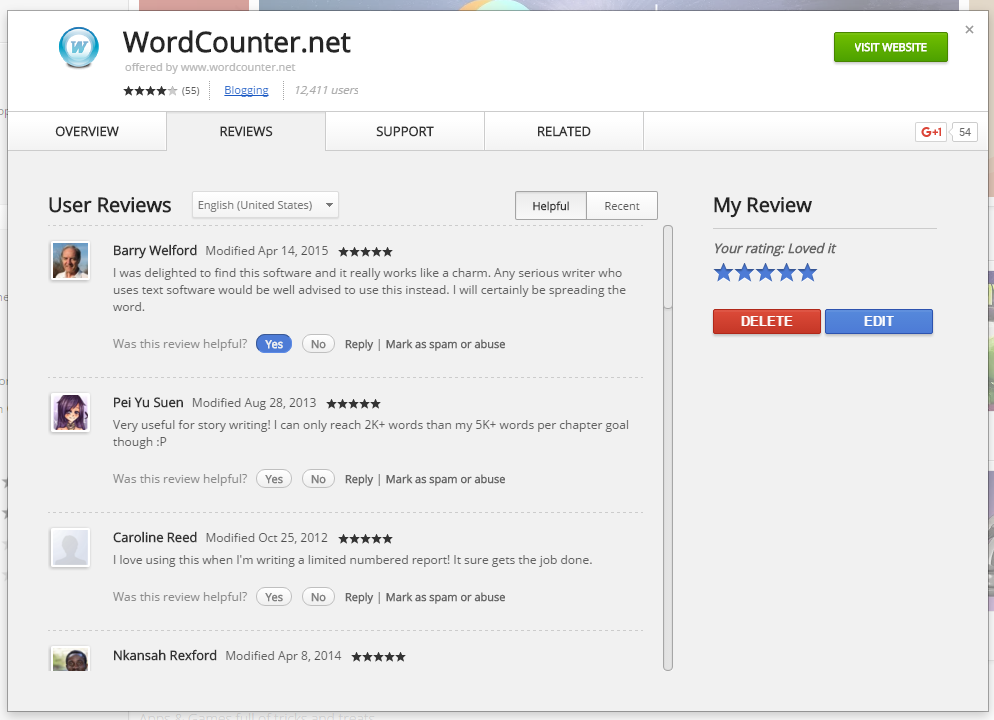Reply to Caroline Reed's review
Image resolution: width=994 pixels, height=720 pixels.
click(x=359, y=597)
